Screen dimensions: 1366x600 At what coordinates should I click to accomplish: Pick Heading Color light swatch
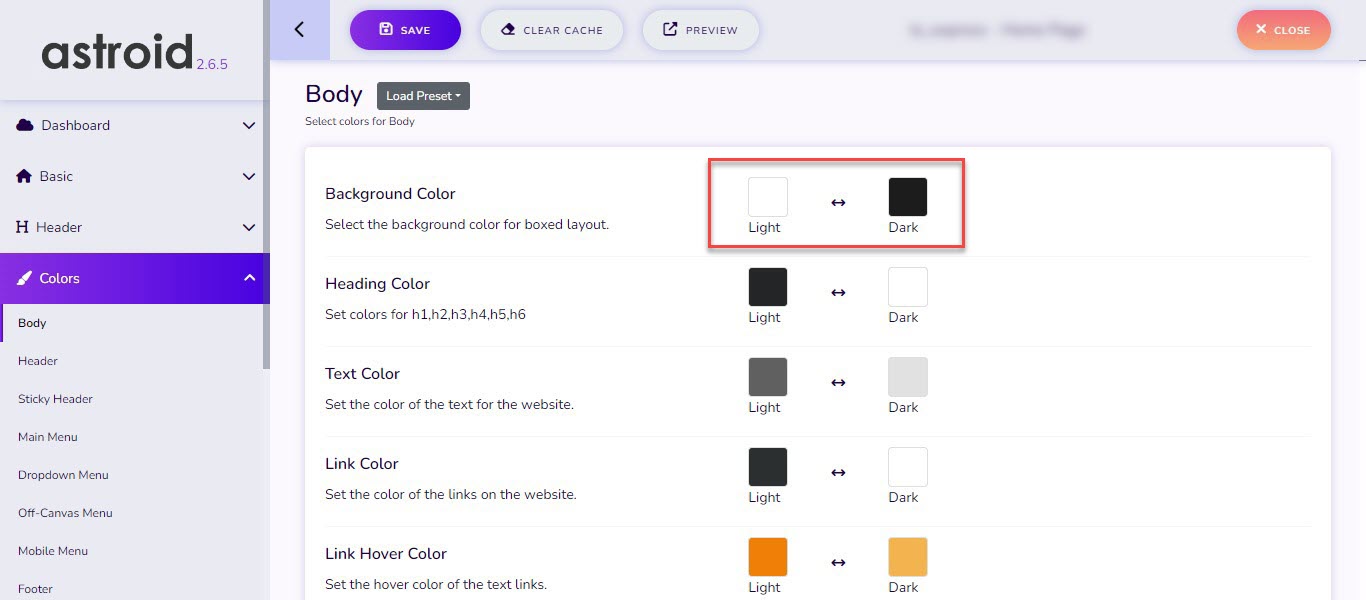pos(768,287)
